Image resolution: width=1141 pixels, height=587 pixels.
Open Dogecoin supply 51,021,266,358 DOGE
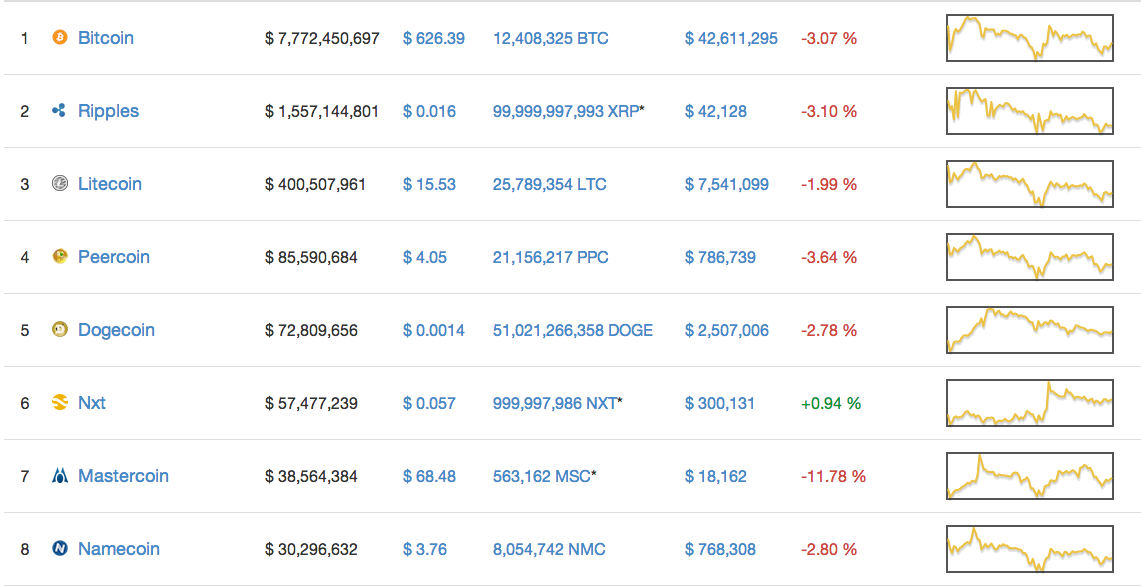pyautogui.click(x=573, y=330)
